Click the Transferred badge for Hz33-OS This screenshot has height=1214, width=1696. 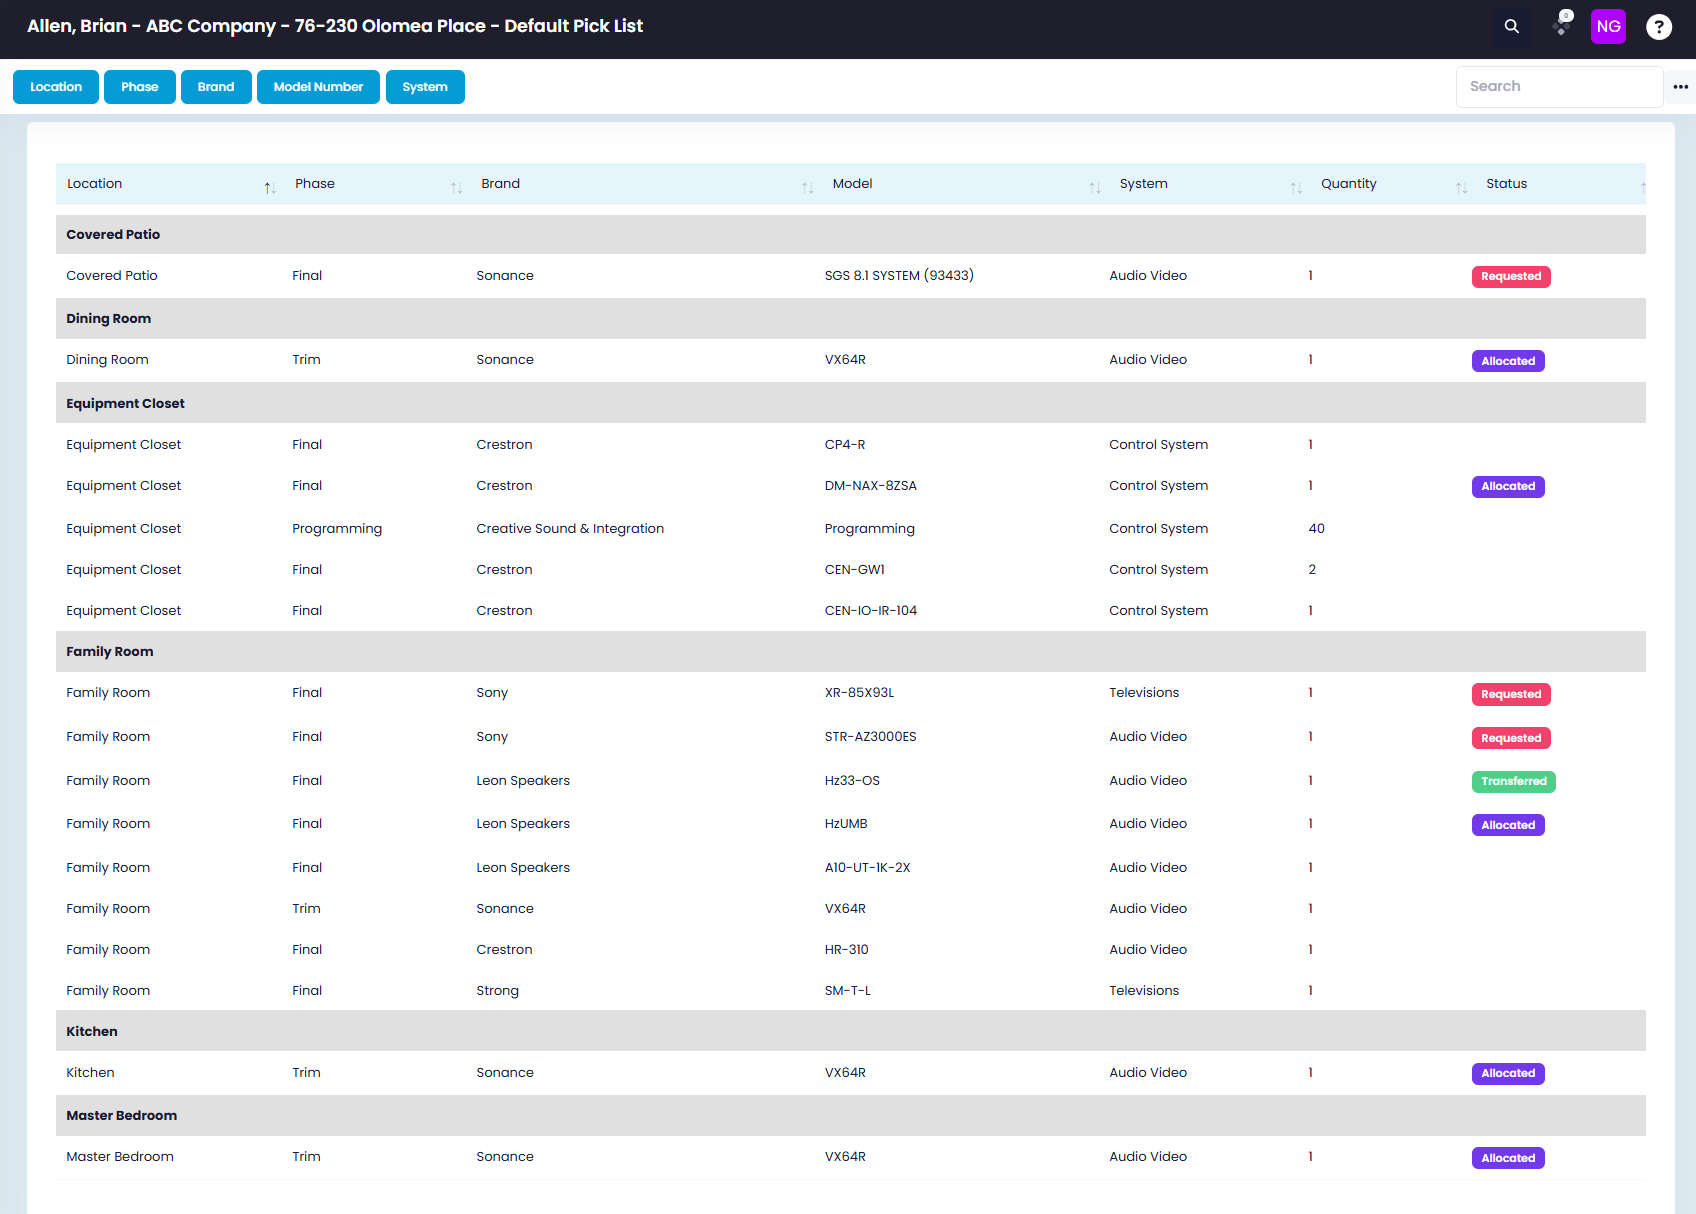tap(1514, 782)
